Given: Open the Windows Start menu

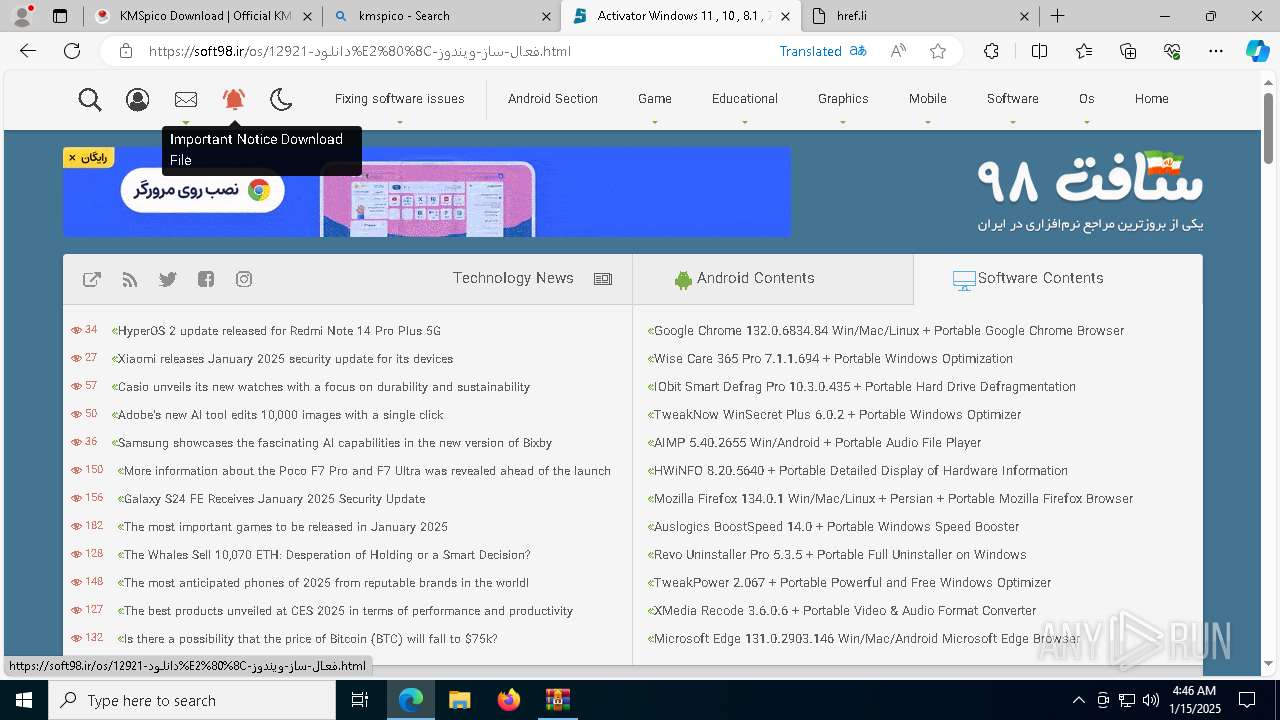Looking at the screenshot, I should point(24,700).
